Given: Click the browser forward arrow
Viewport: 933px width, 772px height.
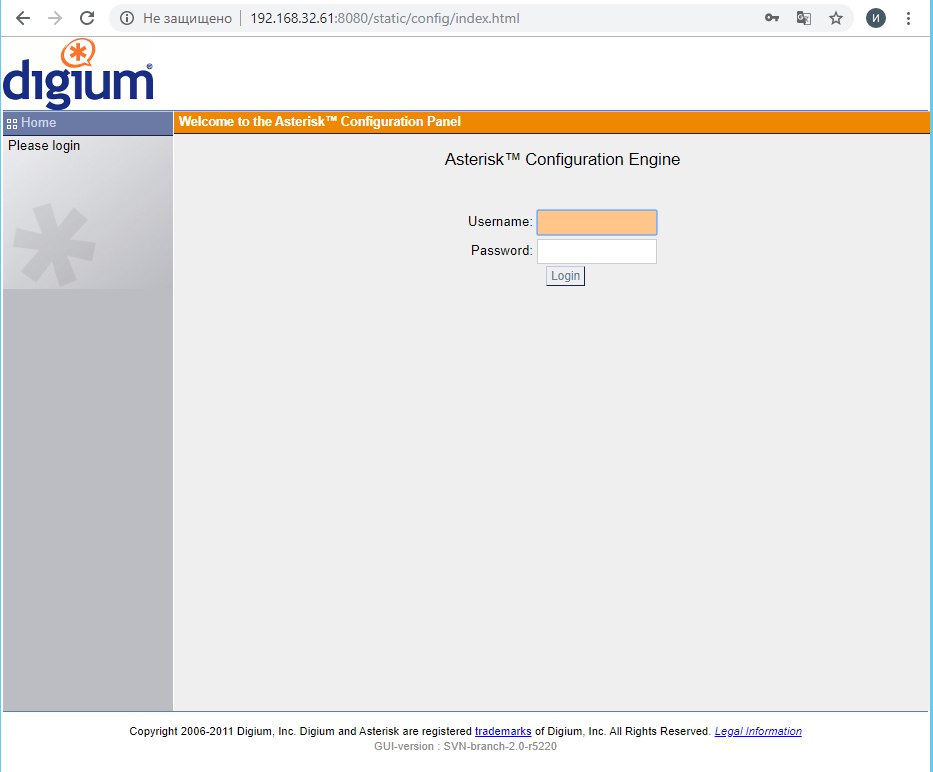Looking at the screenshot, I should point(55,18).
